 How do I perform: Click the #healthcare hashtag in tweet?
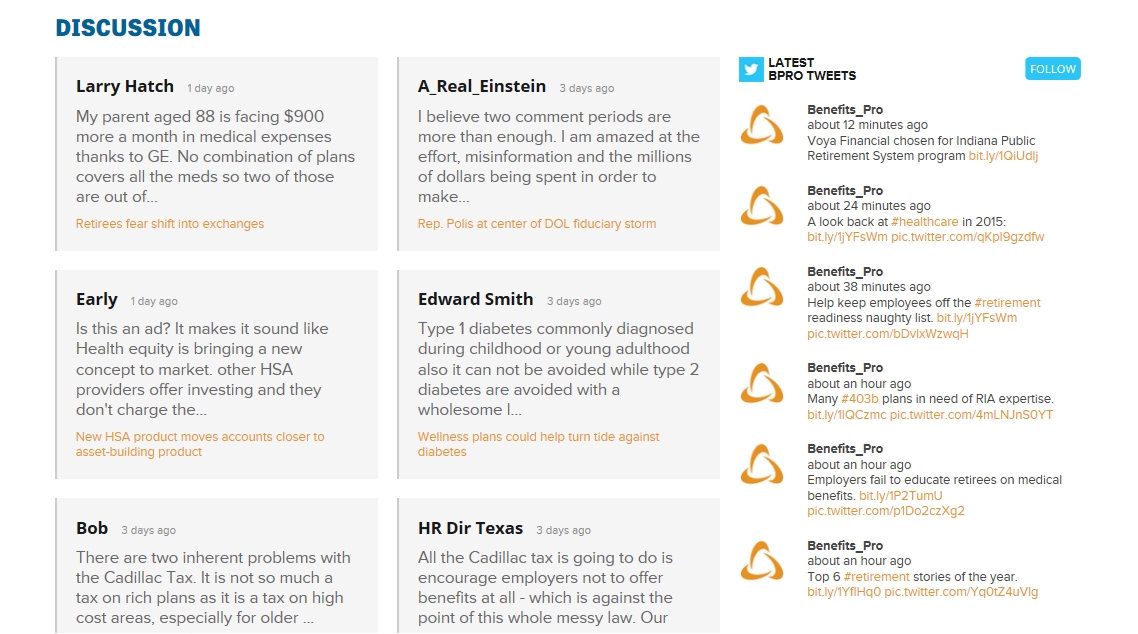(925, 222)
